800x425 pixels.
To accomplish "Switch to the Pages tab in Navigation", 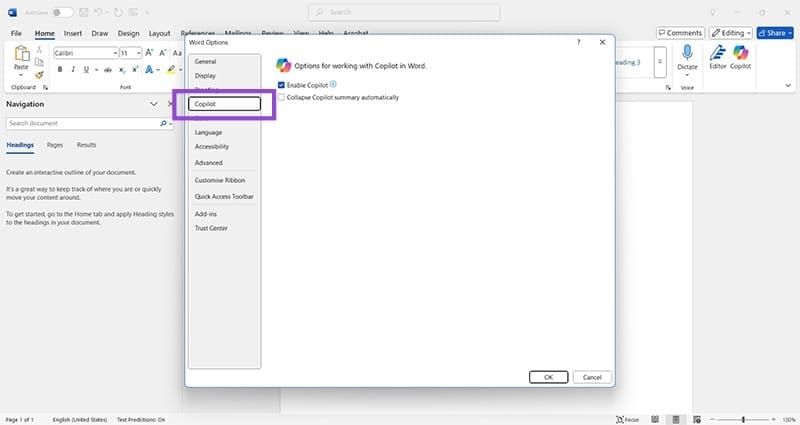I will click(x=55, y=145).
